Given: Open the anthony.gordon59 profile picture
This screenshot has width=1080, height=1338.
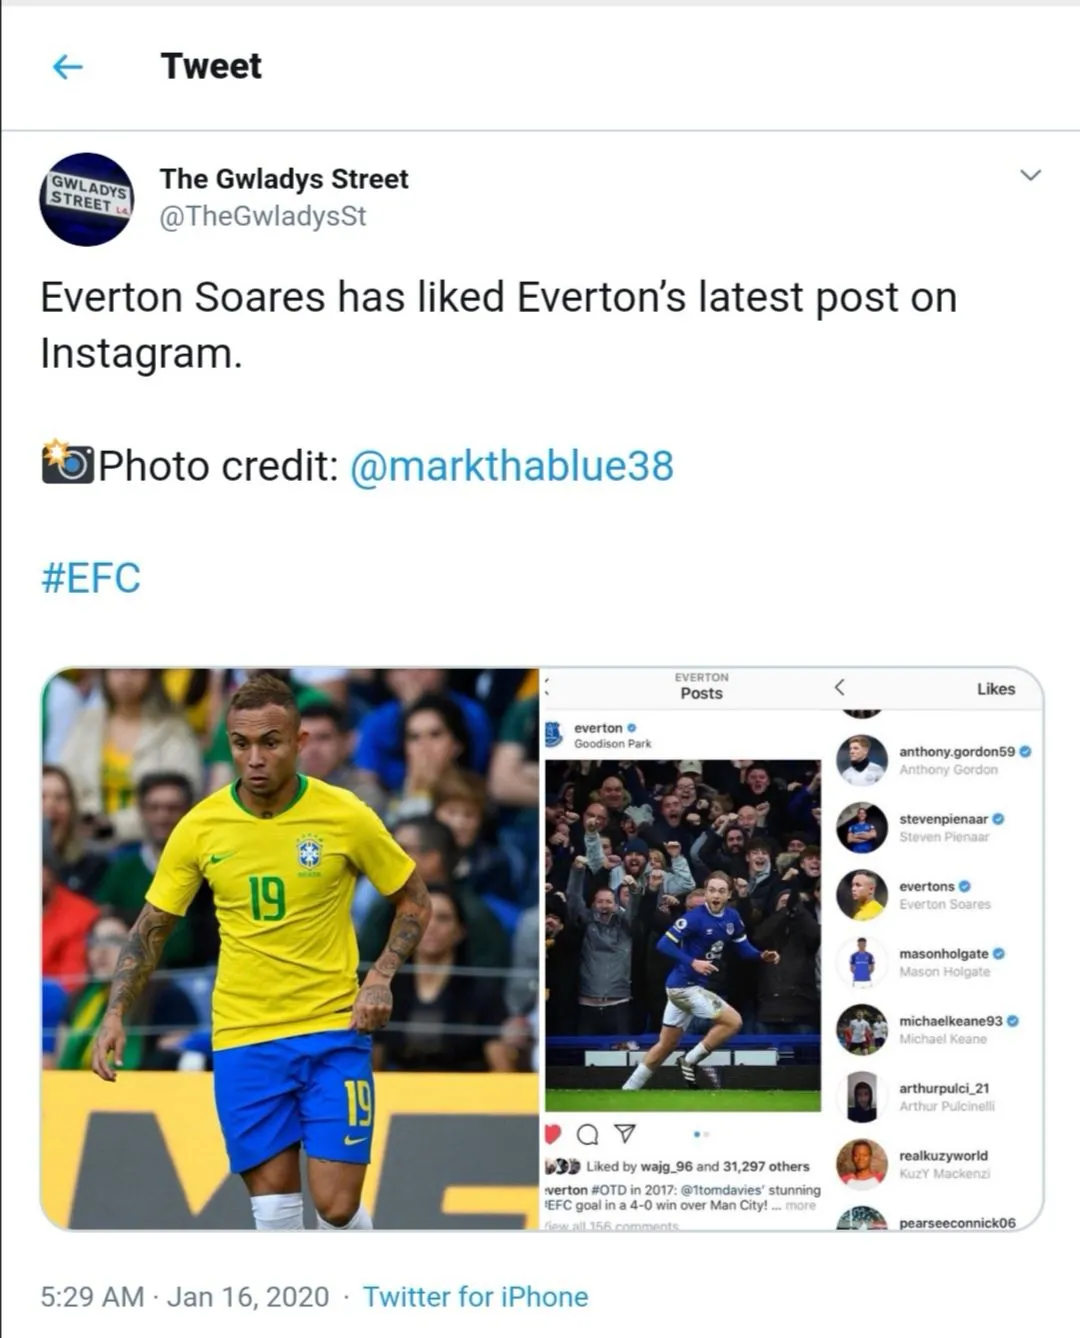Looking at the screenshot, I should (862, 760).
